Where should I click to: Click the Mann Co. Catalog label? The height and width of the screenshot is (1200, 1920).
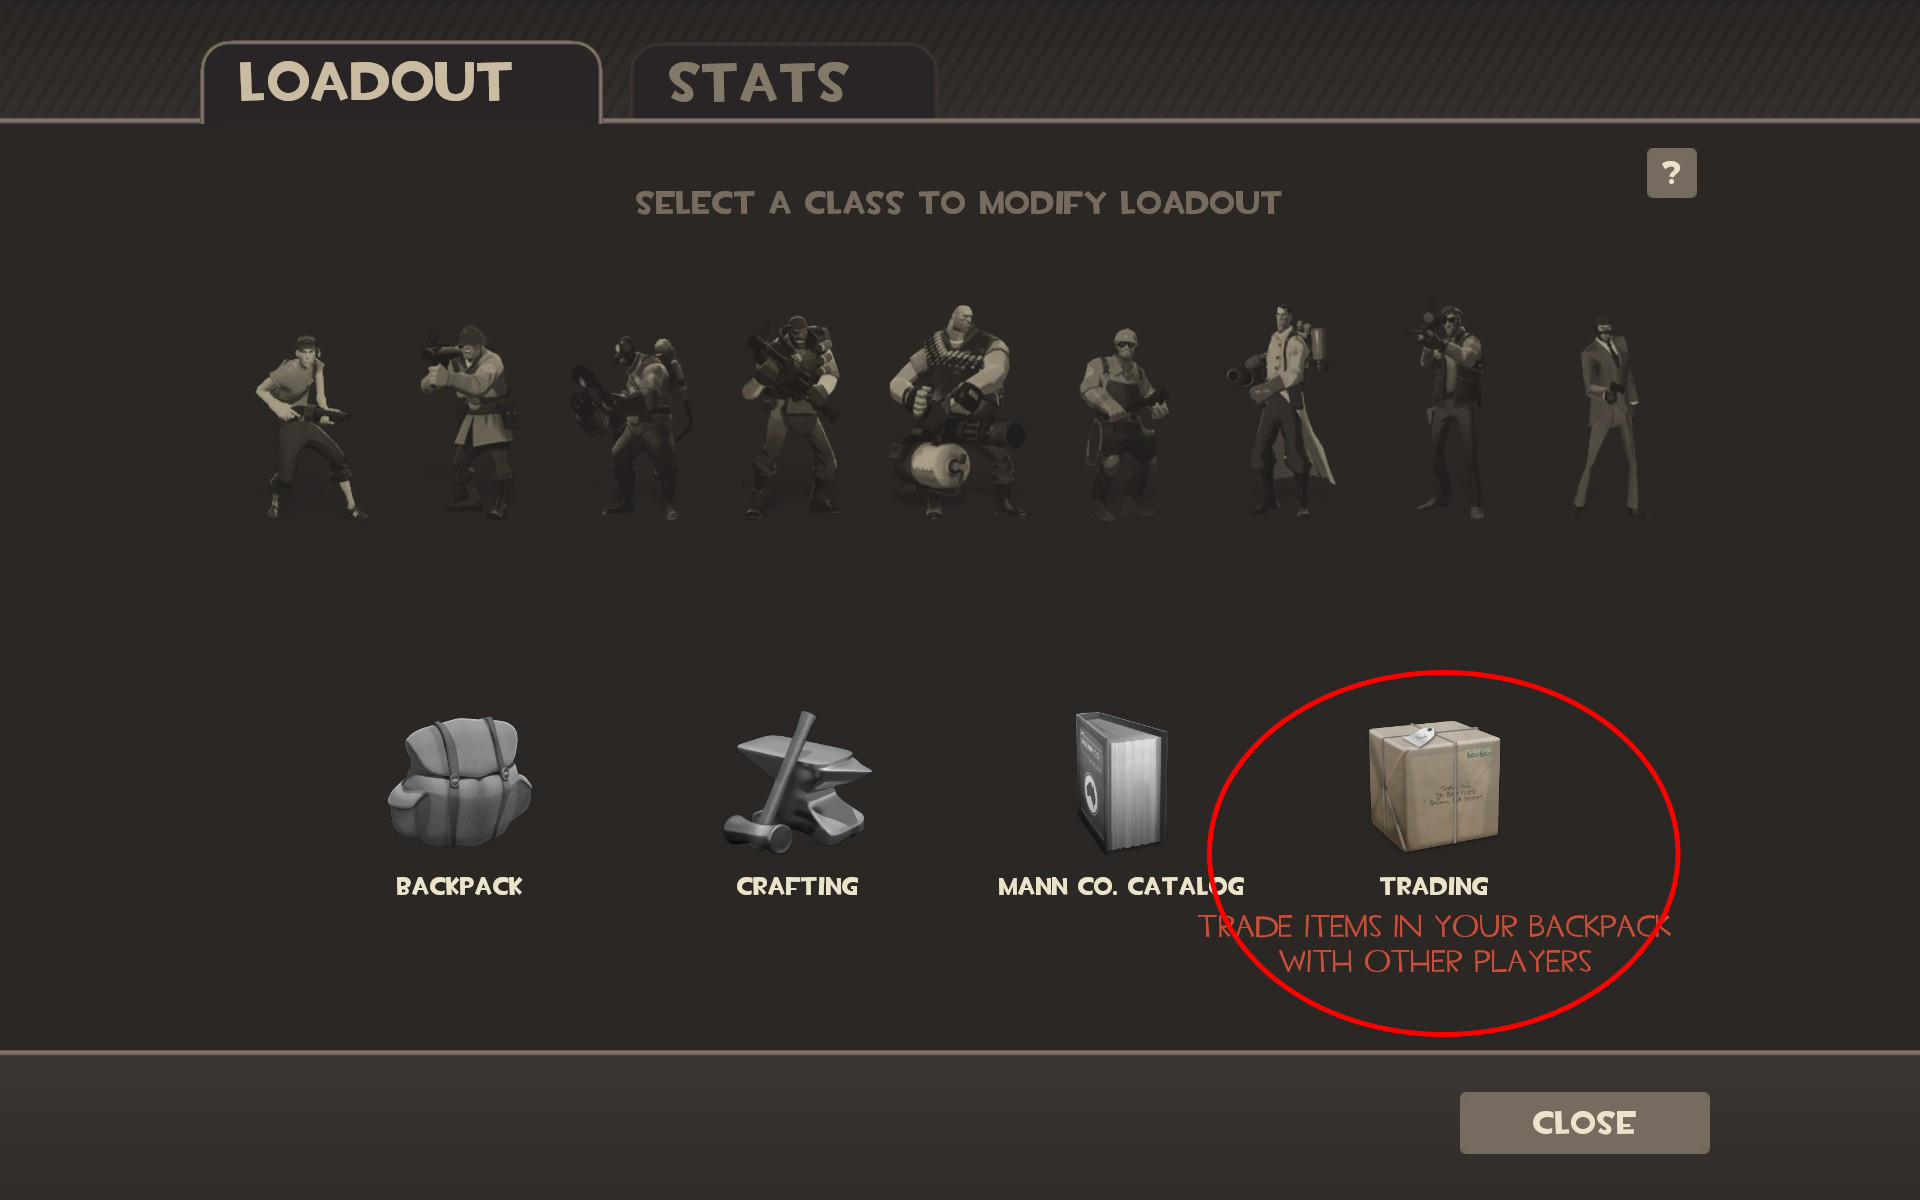tap(1121, 887)
